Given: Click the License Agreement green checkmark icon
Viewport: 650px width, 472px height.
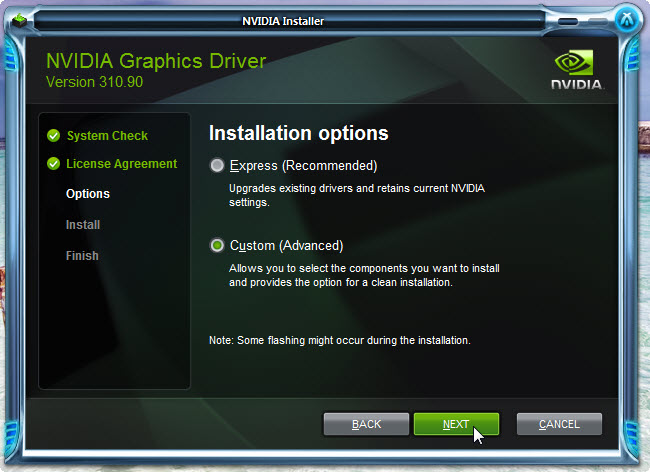Looking at the screenshot, I should (x=53, y=164).
